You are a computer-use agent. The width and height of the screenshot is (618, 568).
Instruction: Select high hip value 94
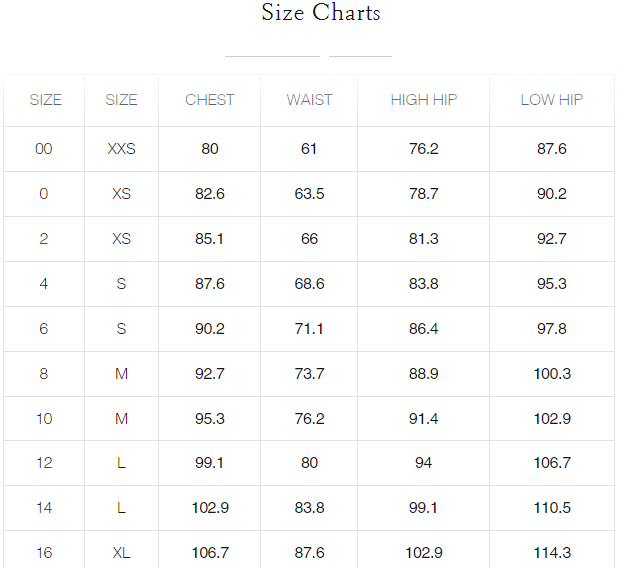click(x=423, y=463)
